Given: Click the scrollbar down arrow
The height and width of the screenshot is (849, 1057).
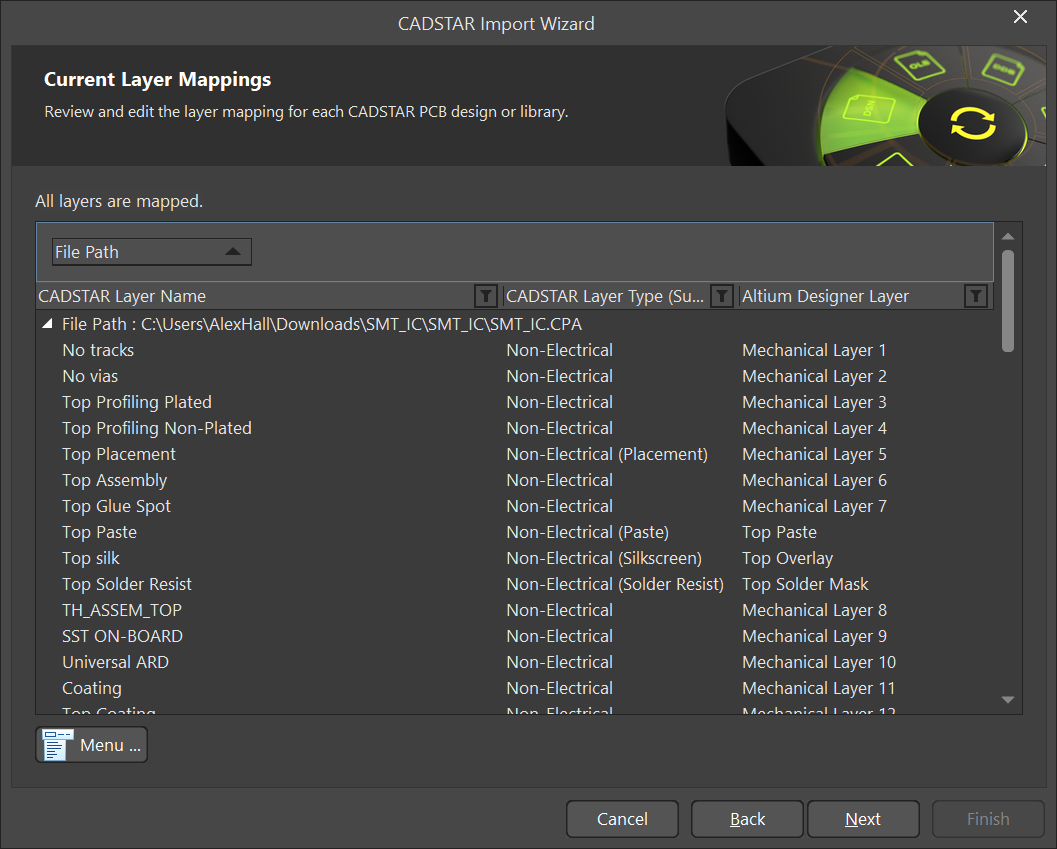Looking at the screenshot, I should click(x=1009, y=700).
